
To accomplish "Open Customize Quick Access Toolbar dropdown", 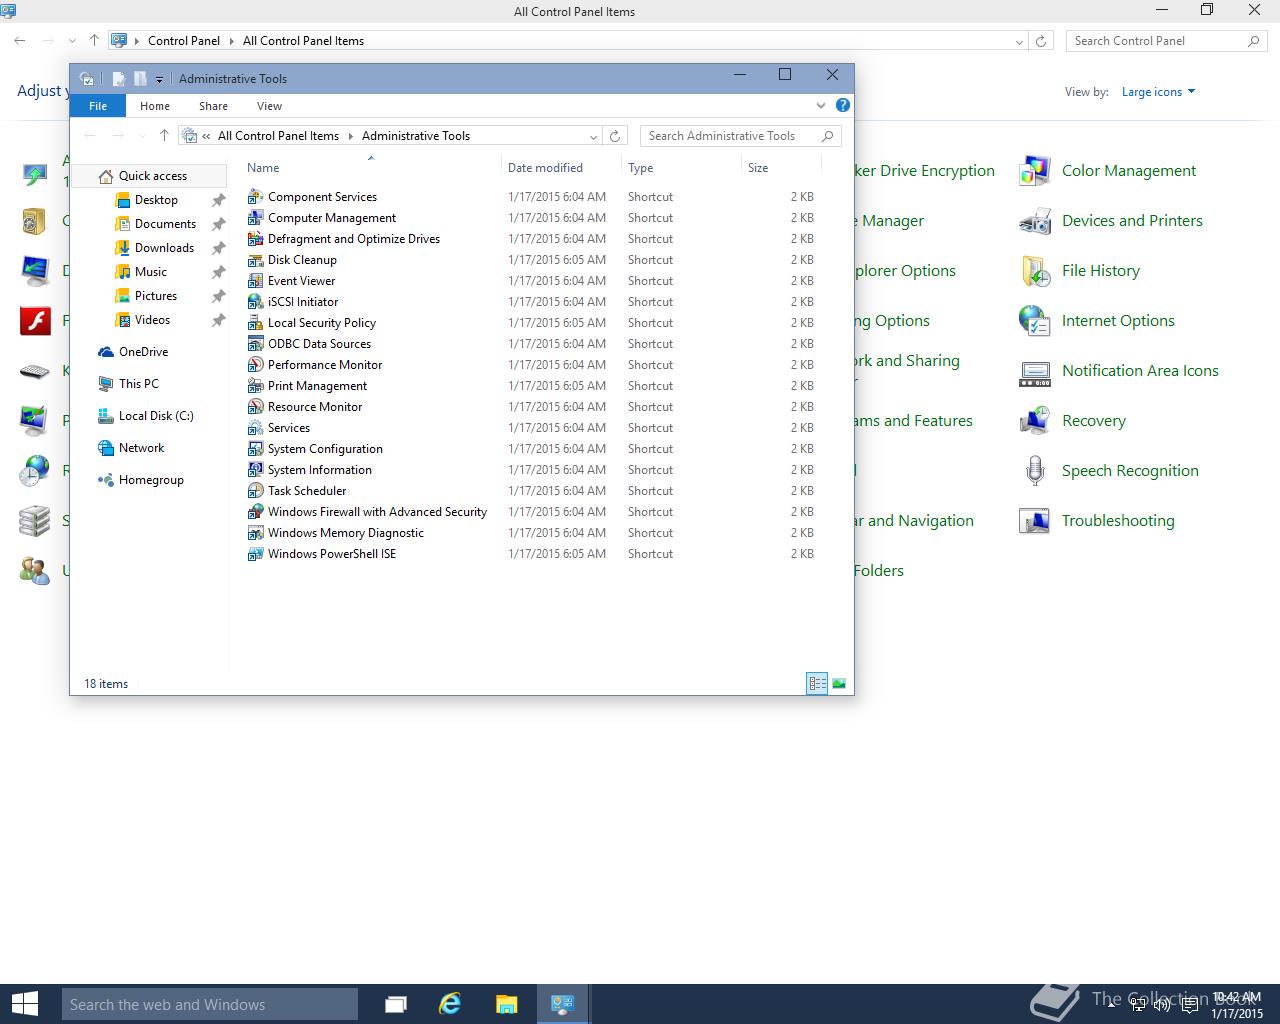I will click(x=159, y=79).
